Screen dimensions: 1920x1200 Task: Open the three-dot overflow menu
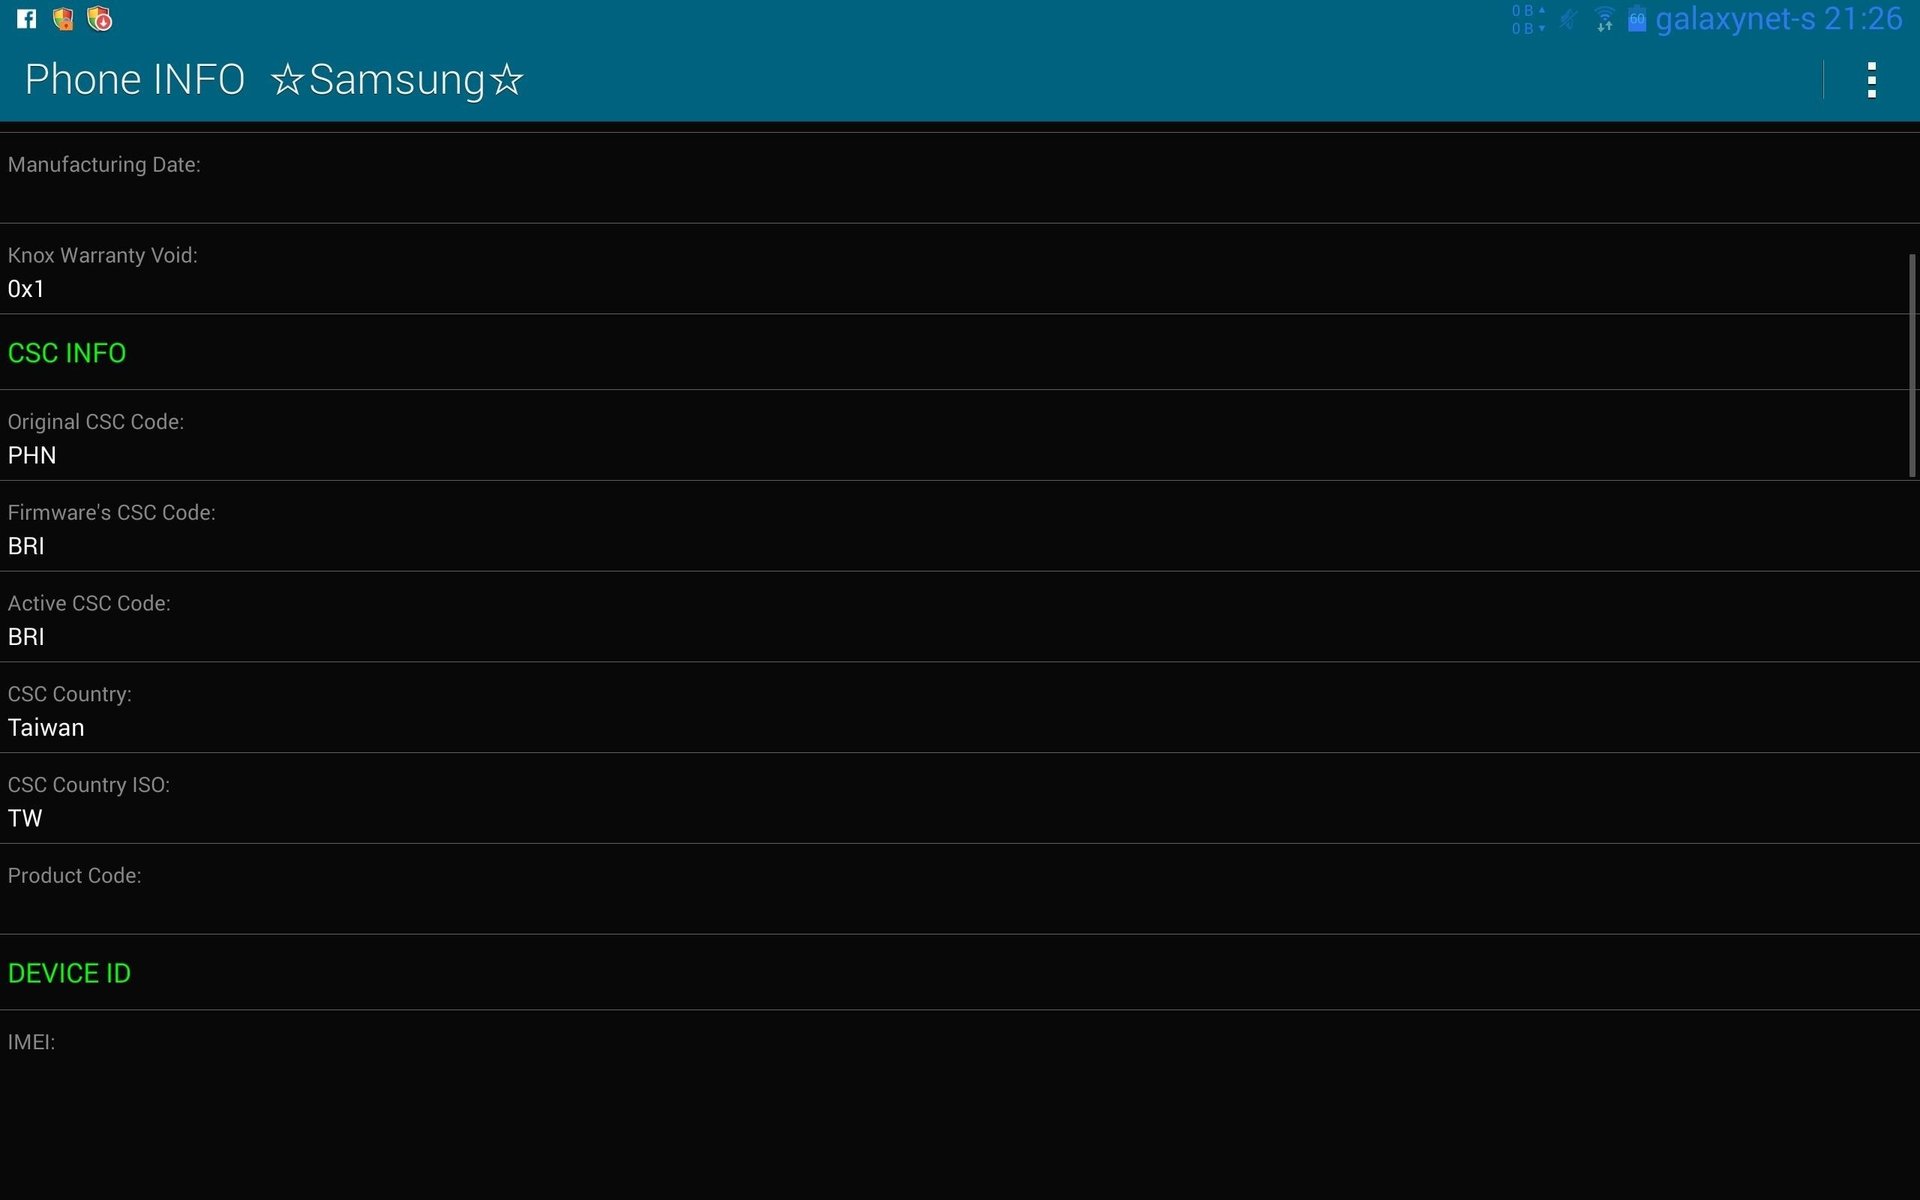coord(1871,80)
